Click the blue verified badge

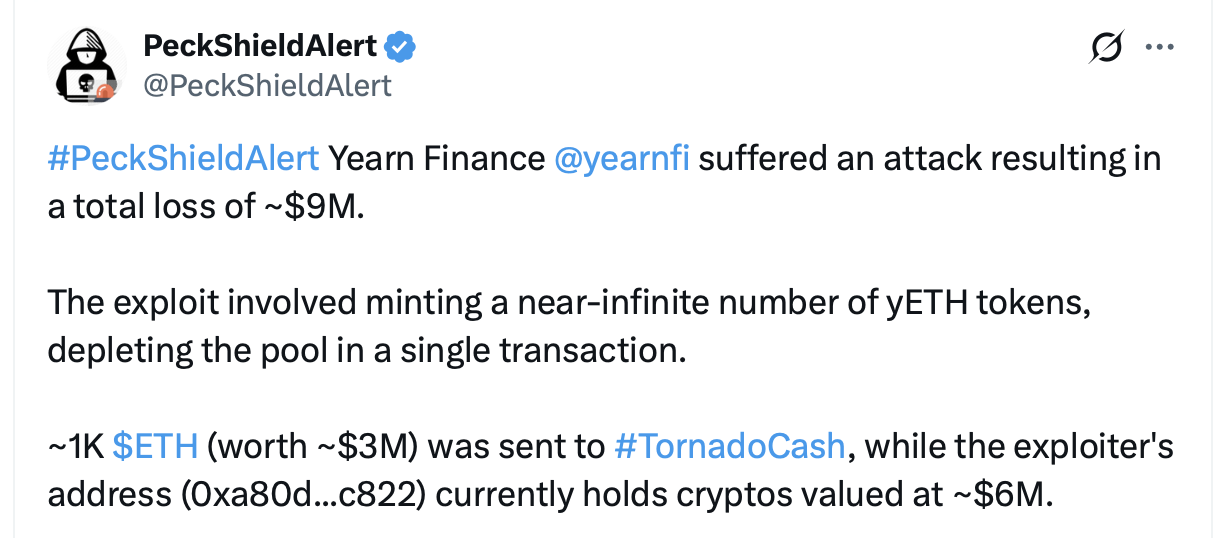[x=402, y=45]
